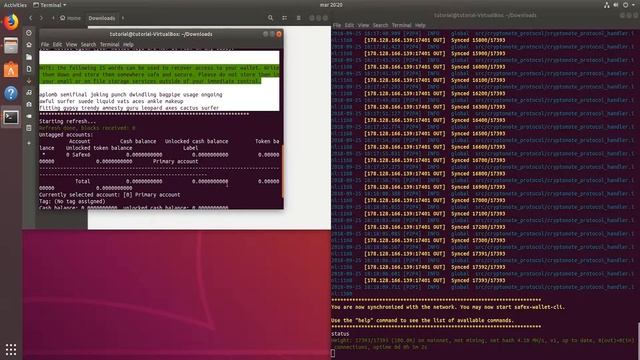Click the 'status' command line
The width and height of the screenshot is (640, 360).
(340, 334)
